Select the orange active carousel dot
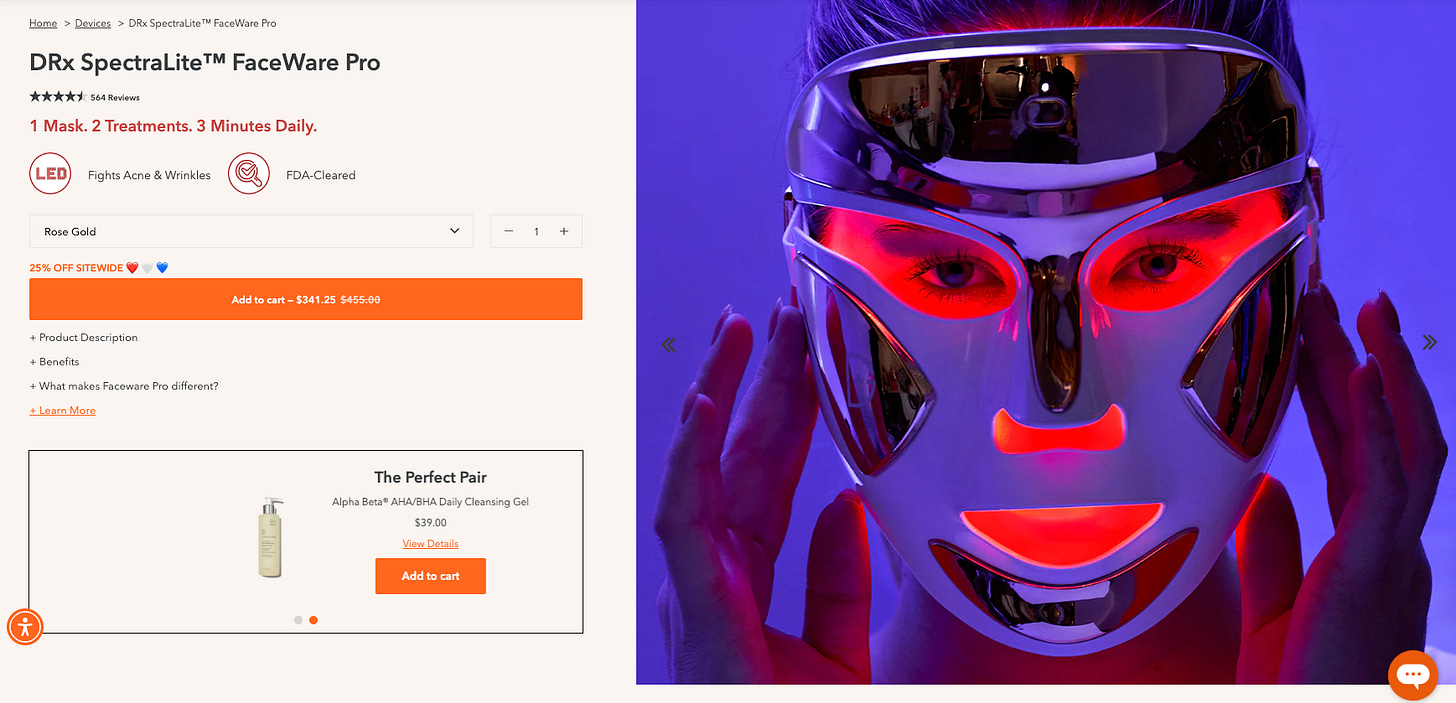Image resolution: width=1456 pixels, height=703 pixels. [314, 620]
